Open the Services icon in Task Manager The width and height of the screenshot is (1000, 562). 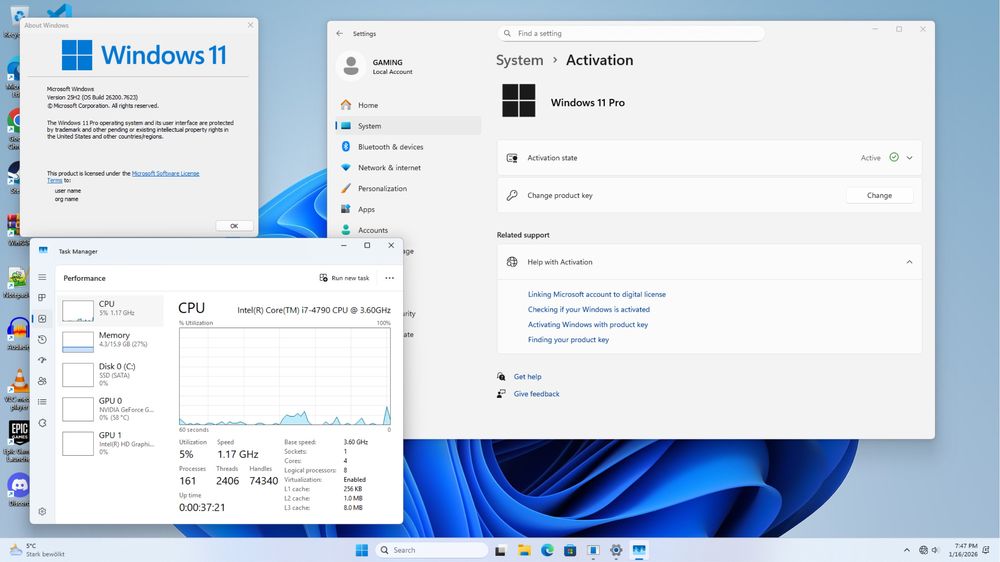(x=42, y=423)
